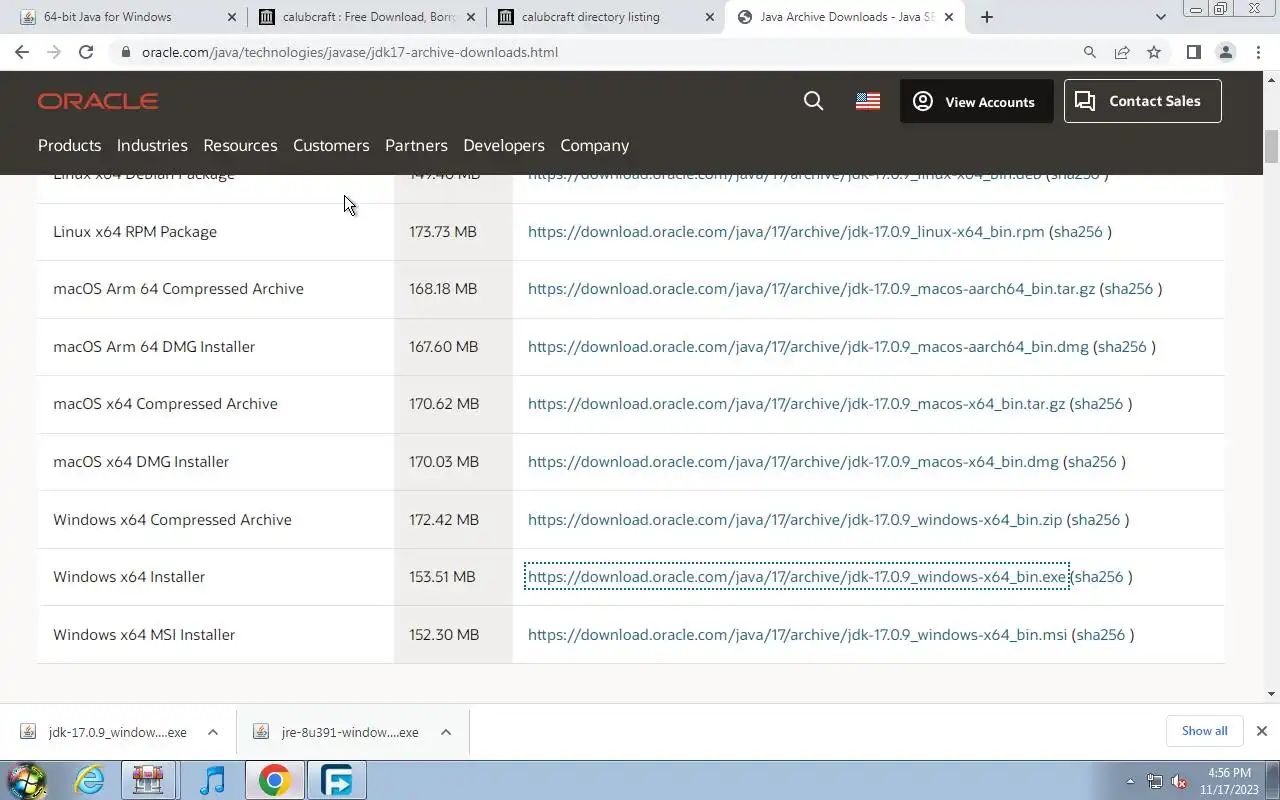The width and height of the screenshot is (1280, 800).
Task: Download the macOS aarch64 DMG link
Action: 808,347
